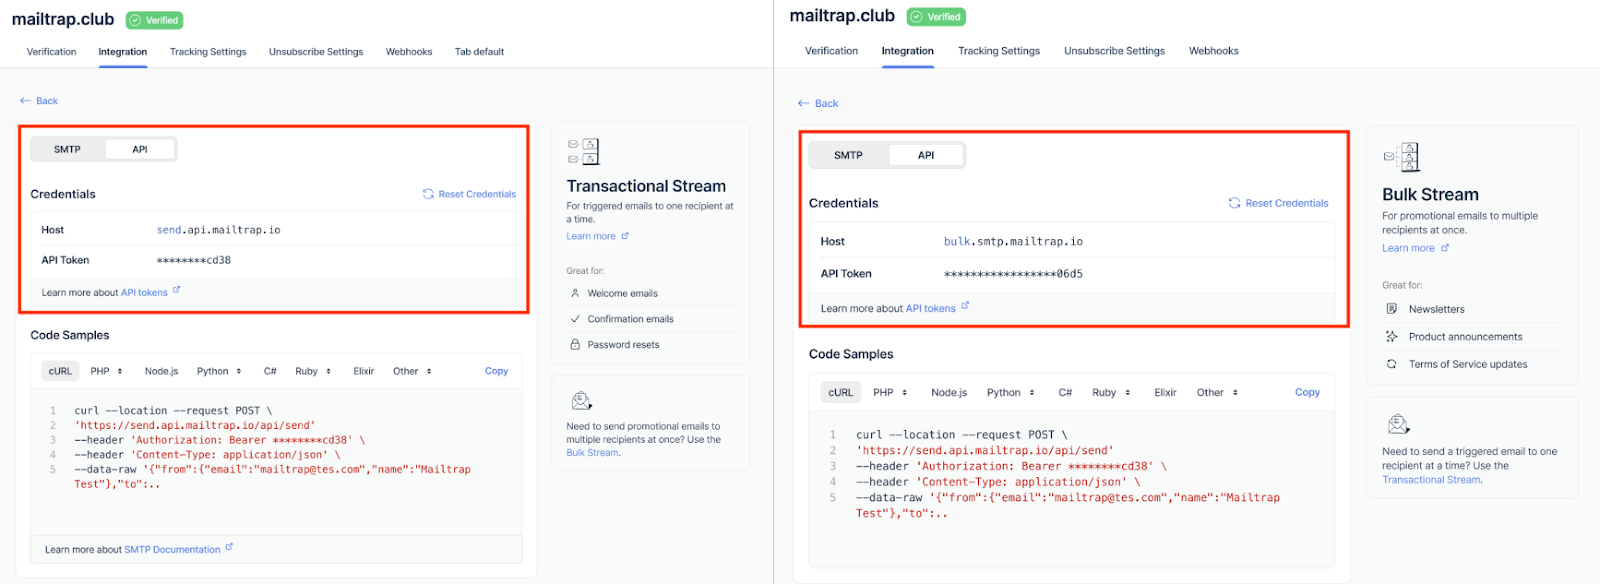Click the person icon beside Welcome emails
The height and width of the screenshot is (584, 1600).
point(575,293)
